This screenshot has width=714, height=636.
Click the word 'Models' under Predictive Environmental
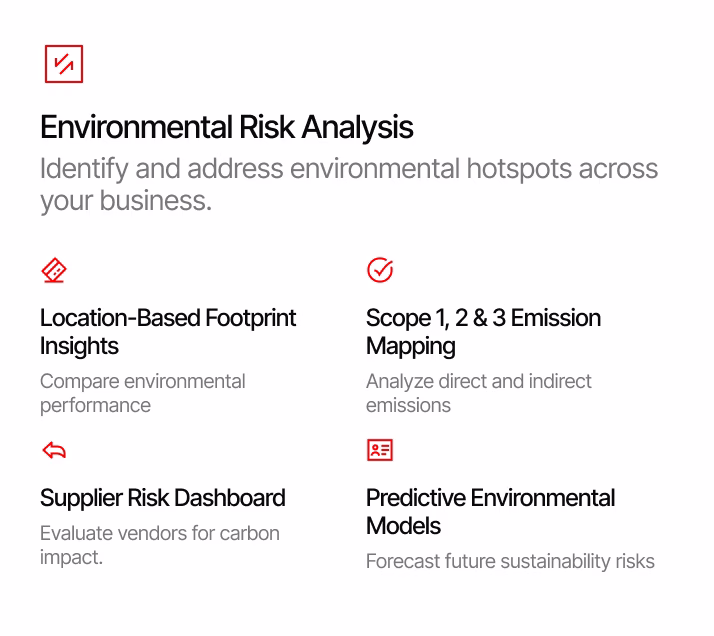pyautogui.click(x=403, y=526)
